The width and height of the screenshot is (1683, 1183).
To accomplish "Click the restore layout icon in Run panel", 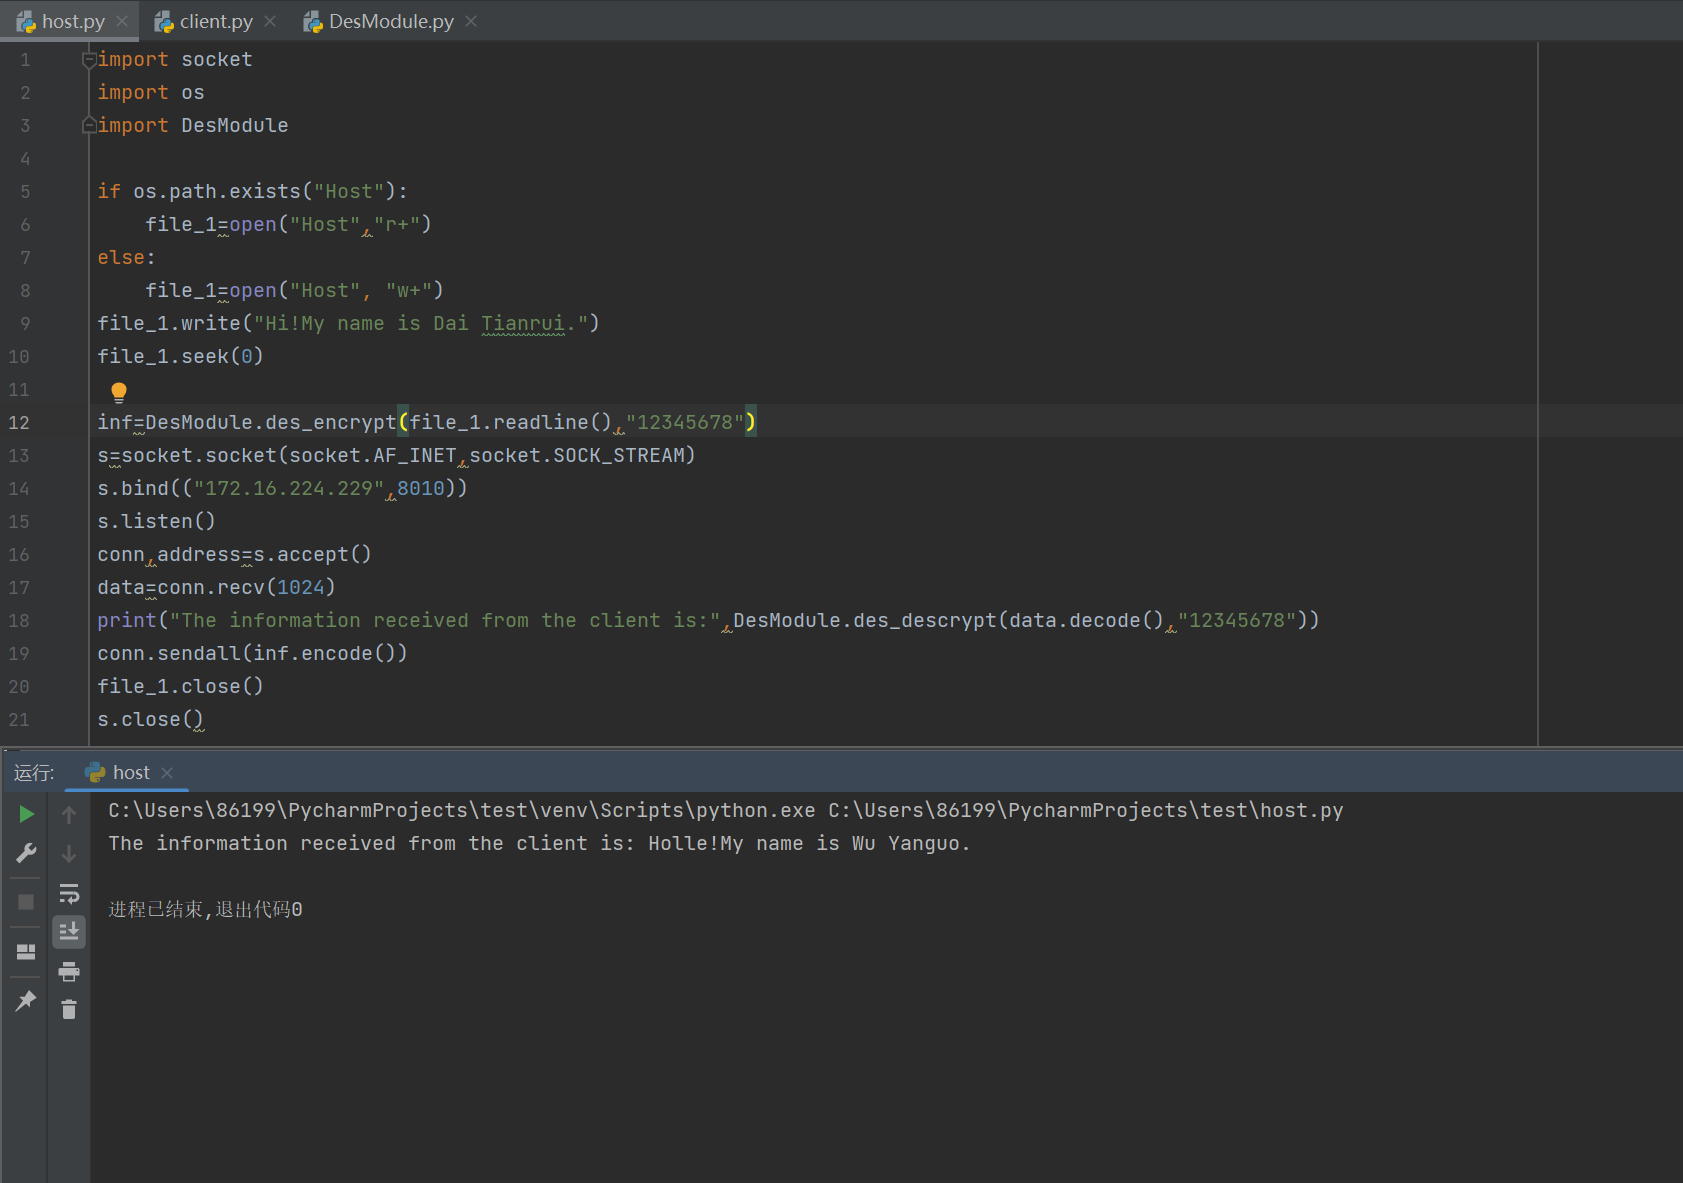I will pos(27,952).
